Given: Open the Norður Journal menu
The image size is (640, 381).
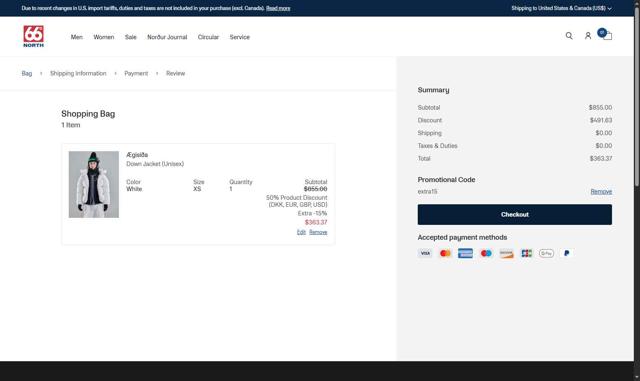Looking at the screenshot, I should 167,37.
